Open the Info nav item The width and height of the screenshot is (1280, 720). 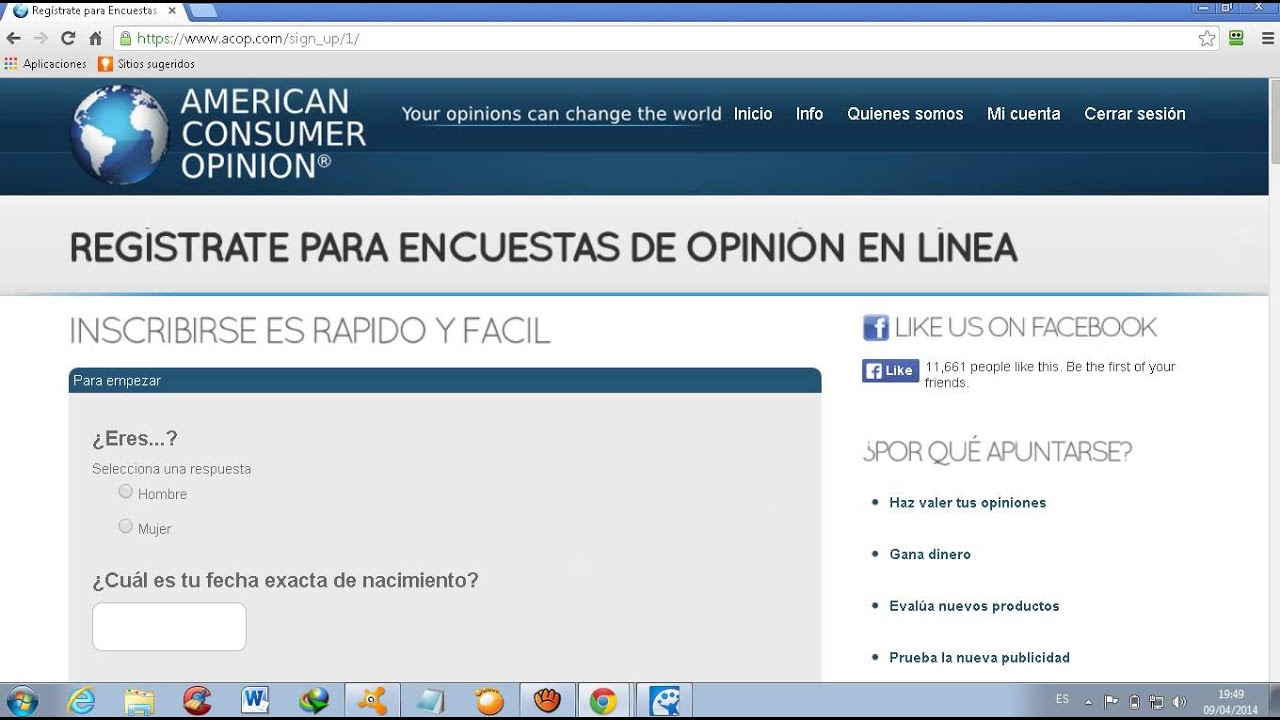pos(809,114)
